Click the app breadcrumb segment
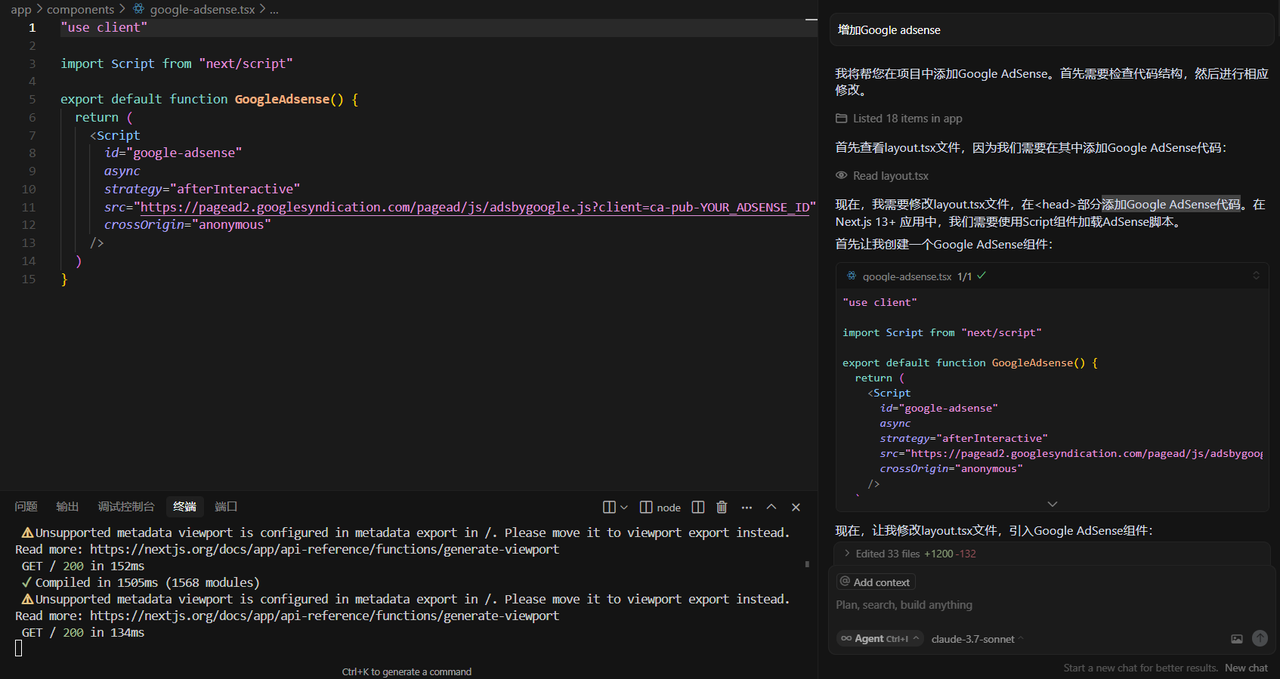The image size is (1280, 679). pos(21,9)
